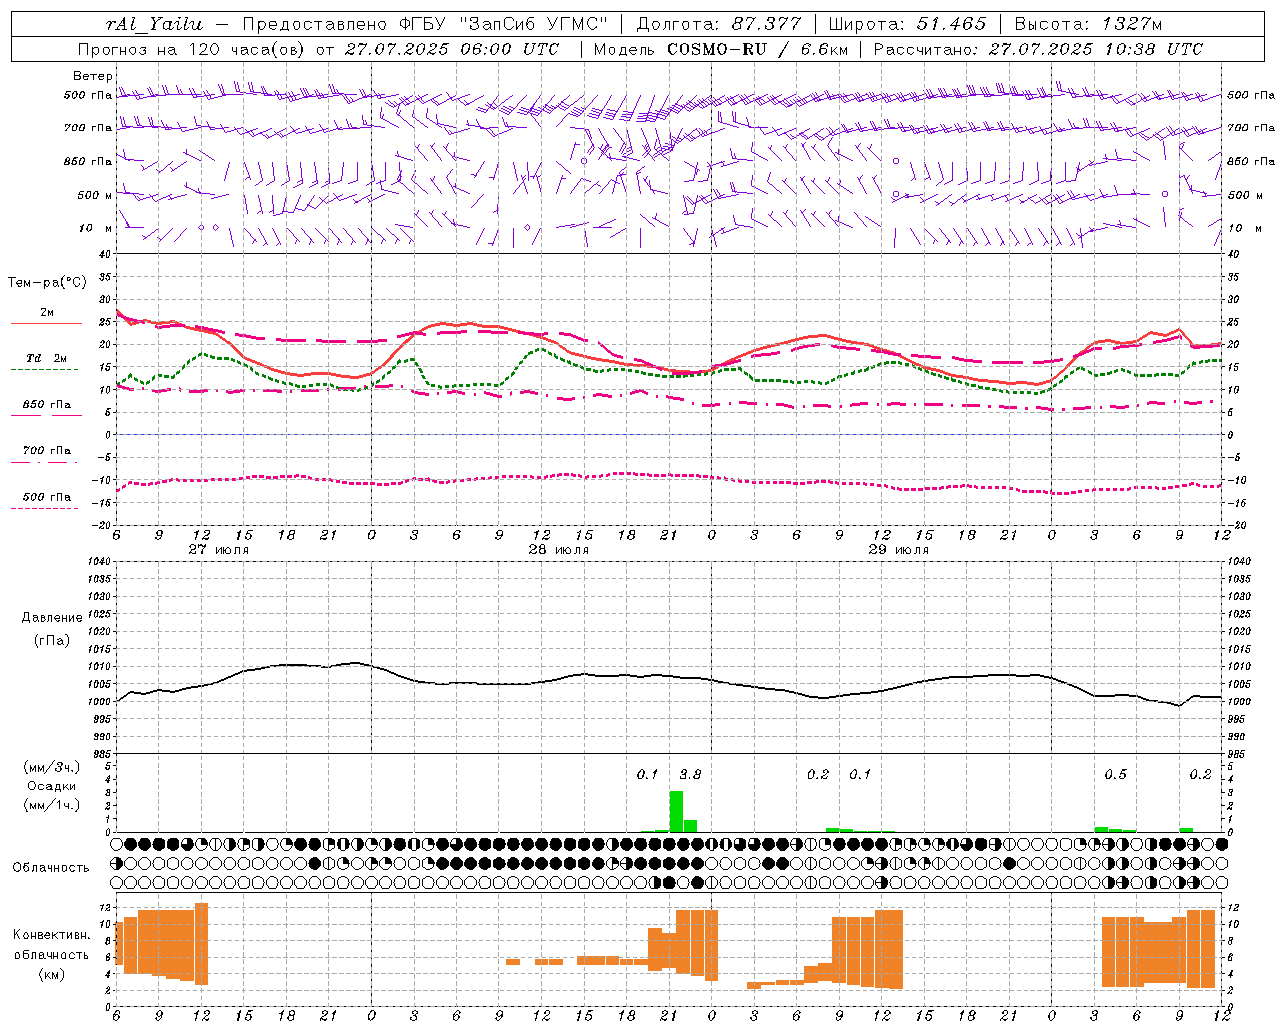Click the Давление panel label
The image size is (1280, 1024).
(52, 618)
